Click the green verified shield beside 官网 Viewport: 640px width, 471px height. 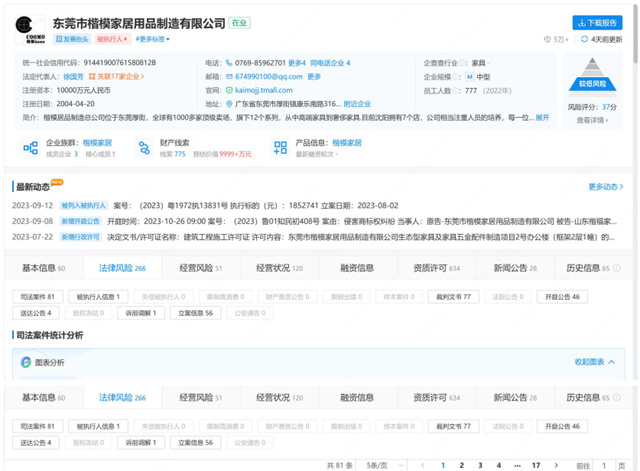click(229, 90)
